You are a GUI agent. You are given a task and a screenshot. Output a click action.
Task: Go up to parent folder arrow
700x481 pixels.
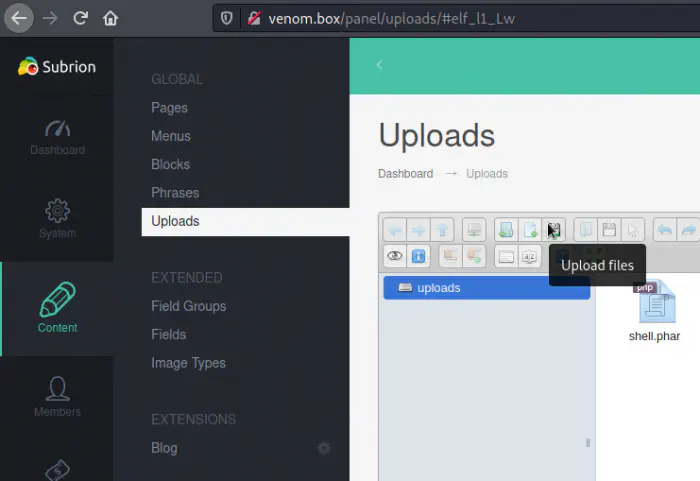pos(442,230)
